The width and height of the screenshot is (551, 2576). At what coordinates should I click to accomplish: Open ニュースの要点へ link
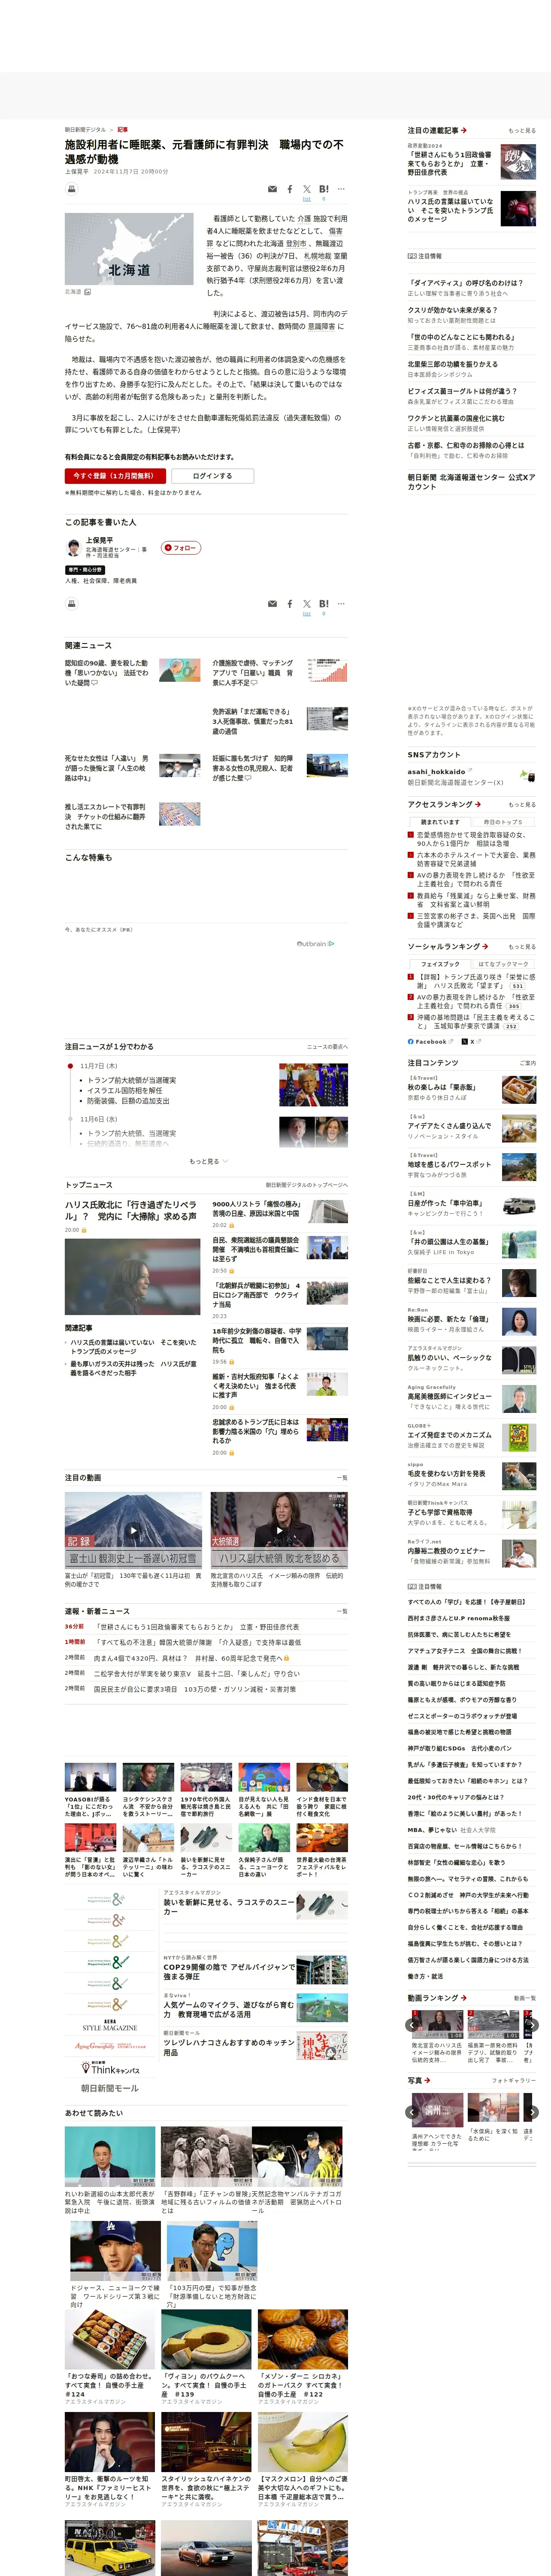click(327, 1047)
